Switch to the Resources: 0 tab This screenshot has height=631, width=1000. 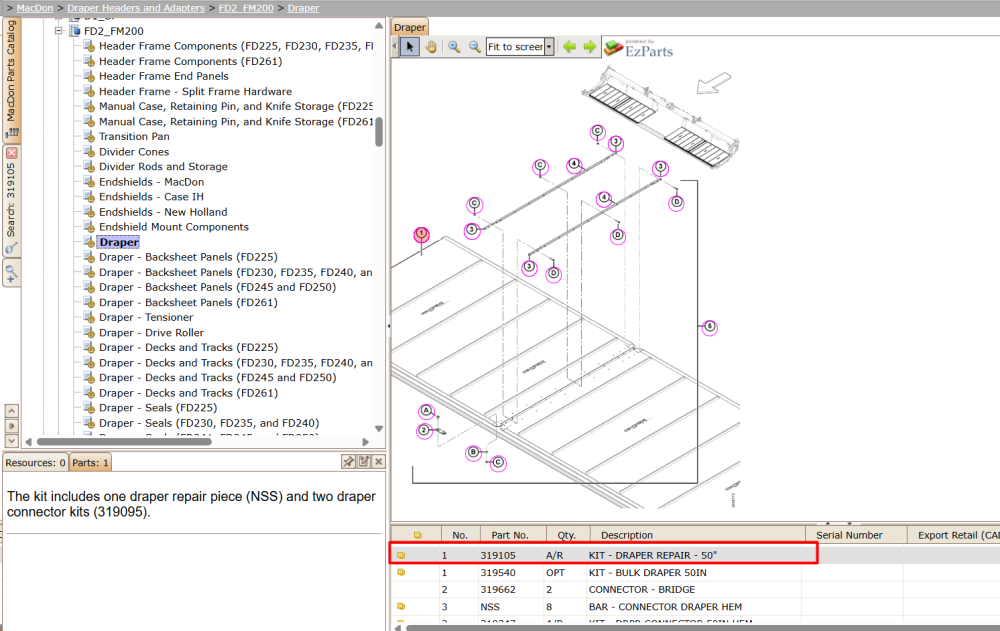tap(35, 463)
